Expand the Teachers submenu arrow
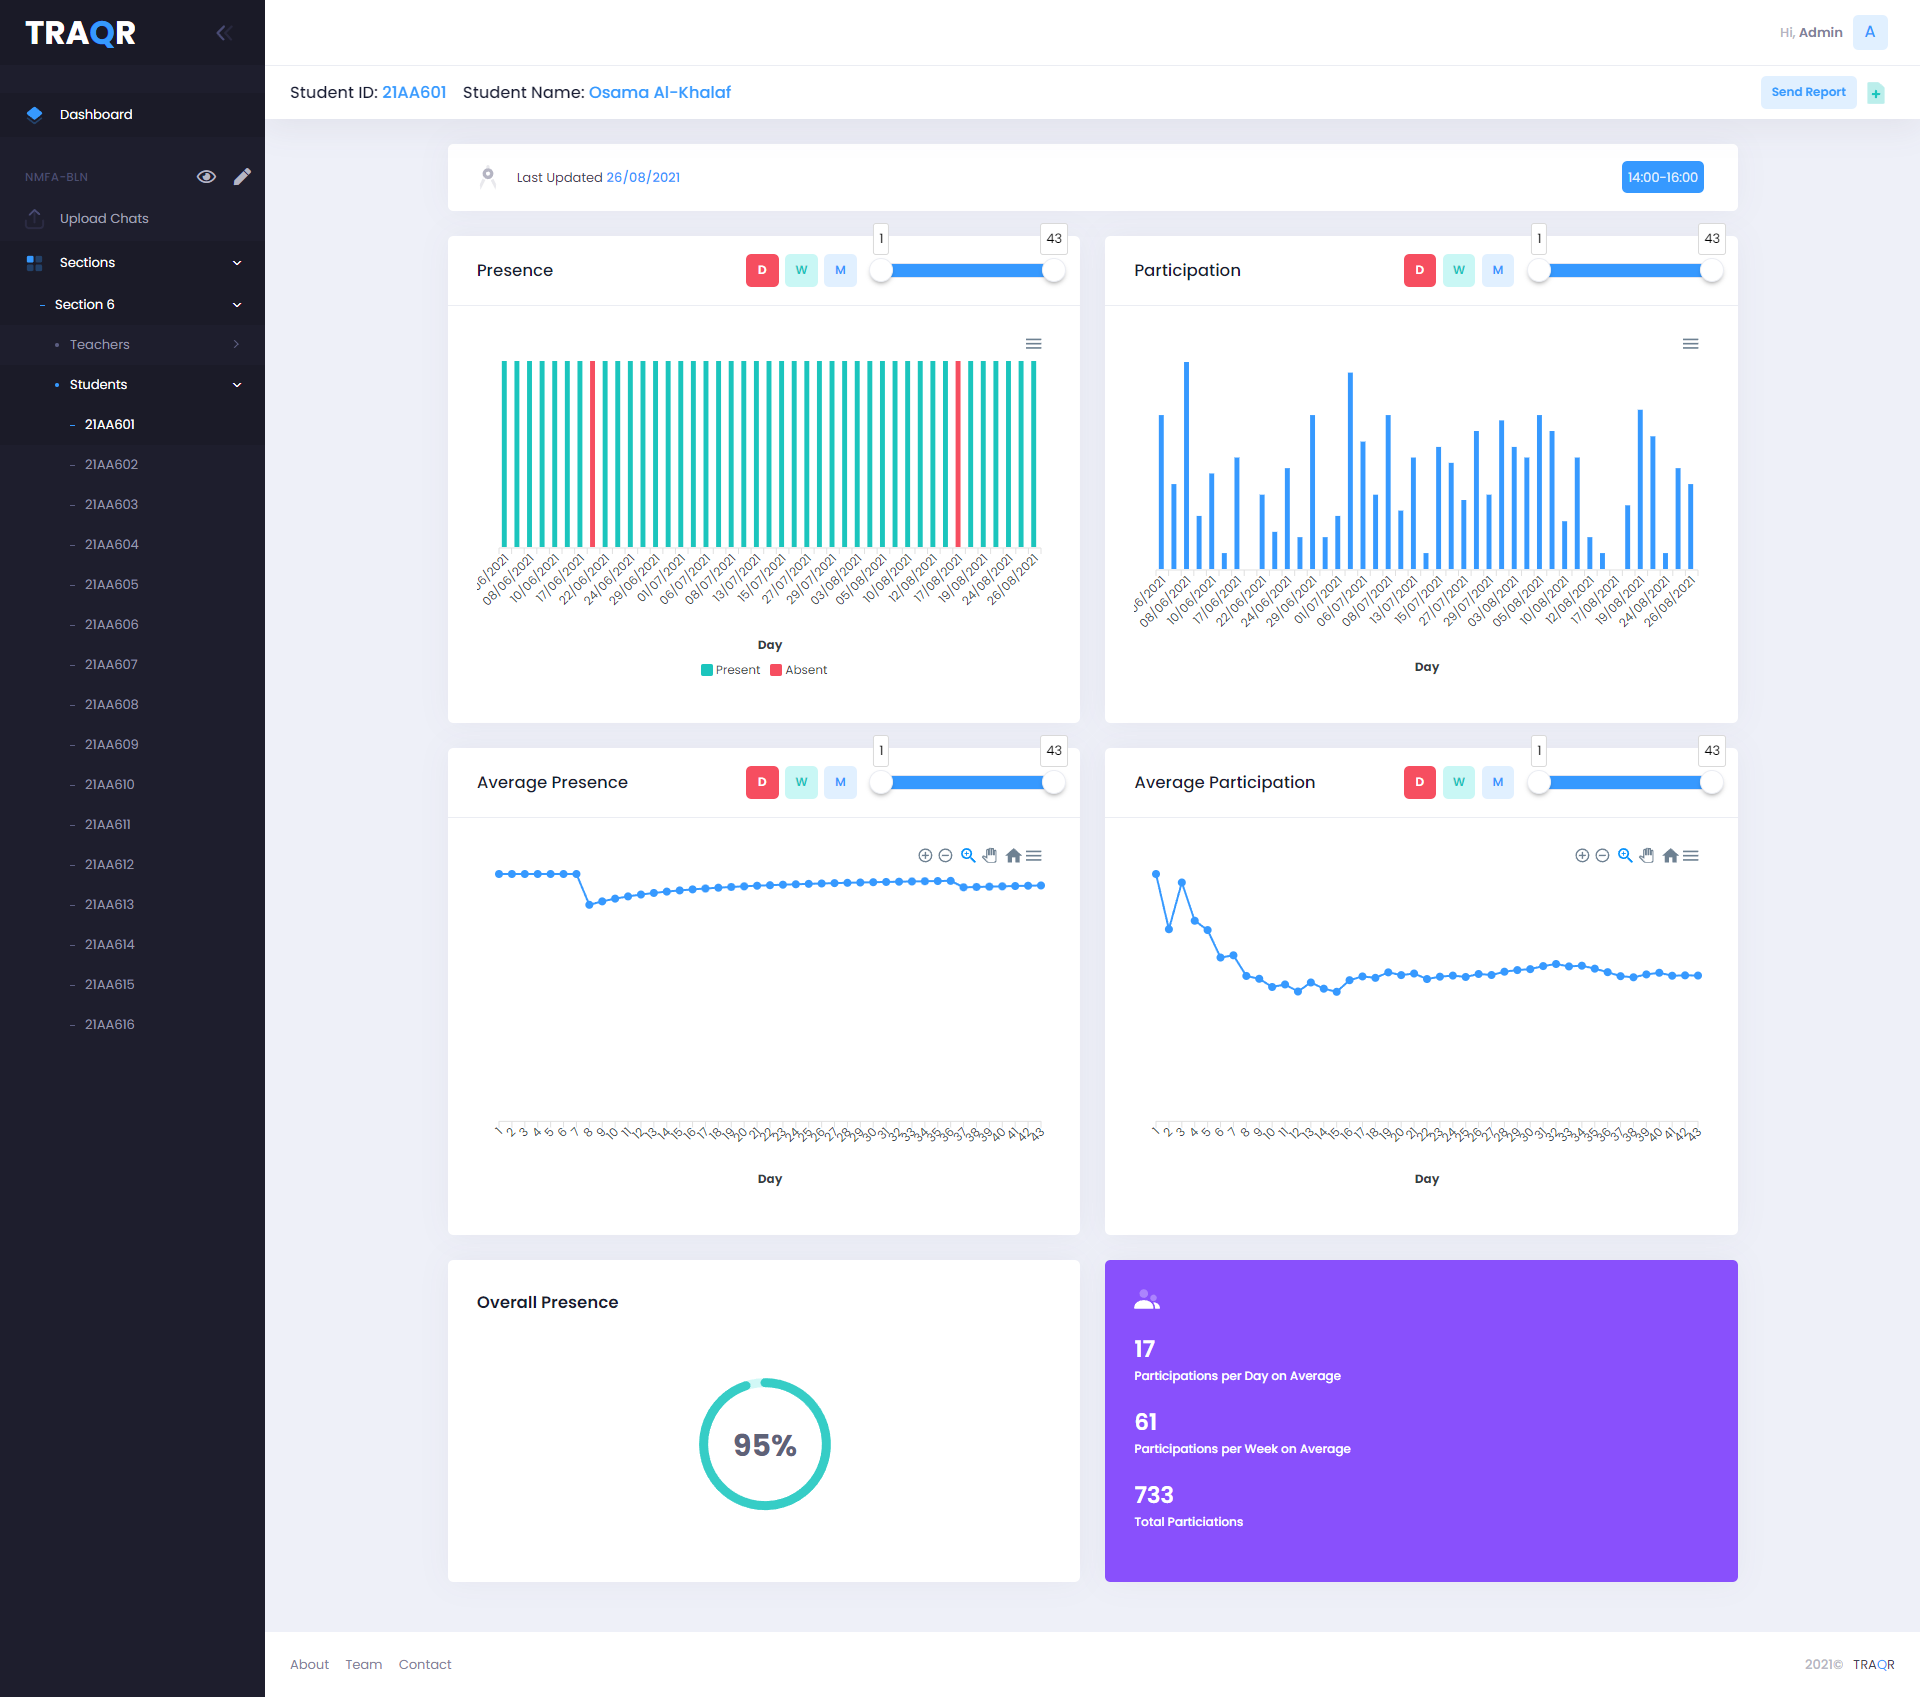1920x1697 pixels. click(236, 344)
